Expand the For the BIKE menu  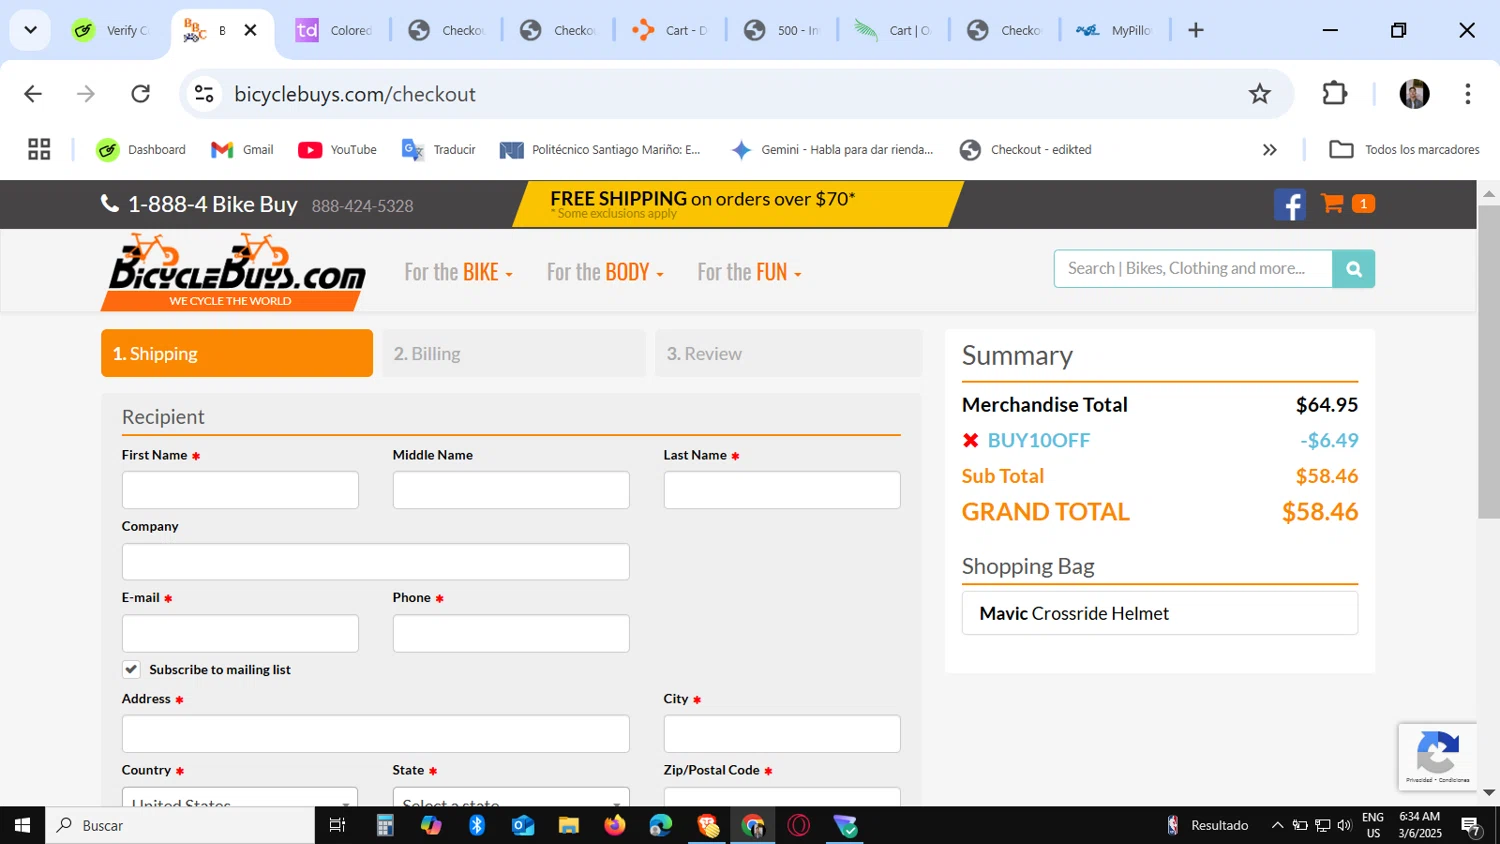[x=458, y=272]
